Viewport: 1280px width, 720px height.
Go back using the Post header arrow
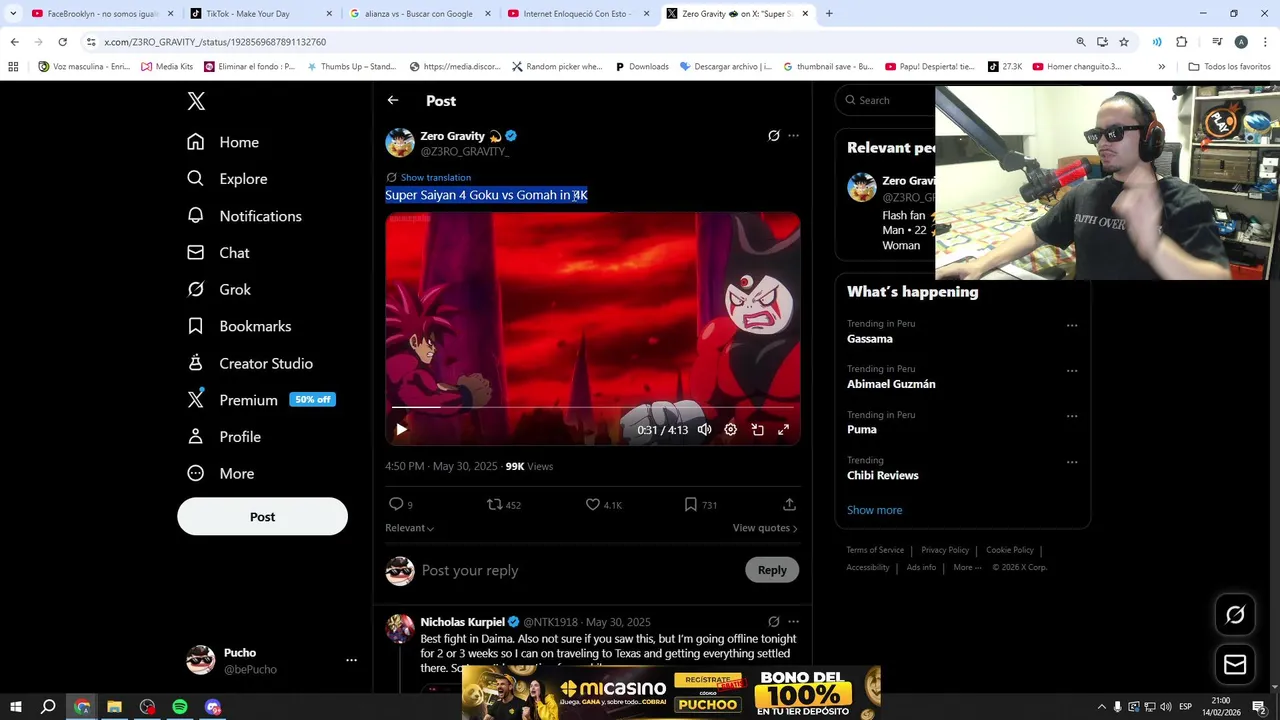pos(393,100)
